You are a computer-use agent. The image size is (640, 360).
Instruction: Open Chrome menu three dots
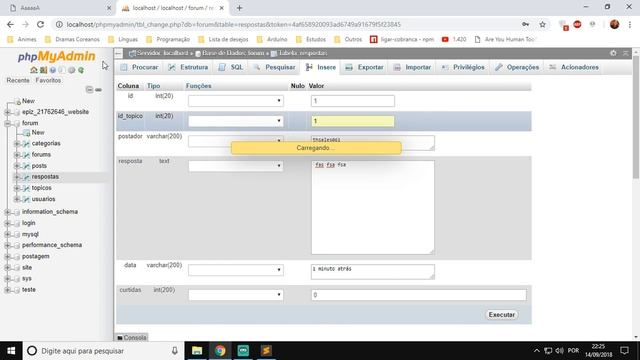[630, 24]
